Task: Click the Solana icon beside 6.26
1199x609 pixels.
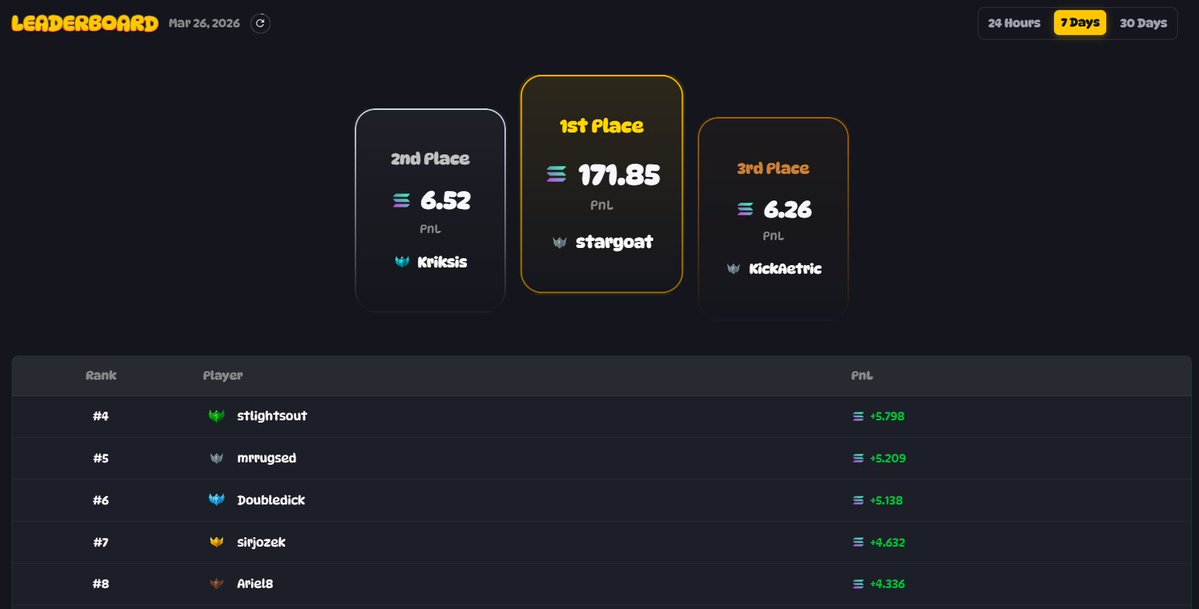Action: click(746, 209)
